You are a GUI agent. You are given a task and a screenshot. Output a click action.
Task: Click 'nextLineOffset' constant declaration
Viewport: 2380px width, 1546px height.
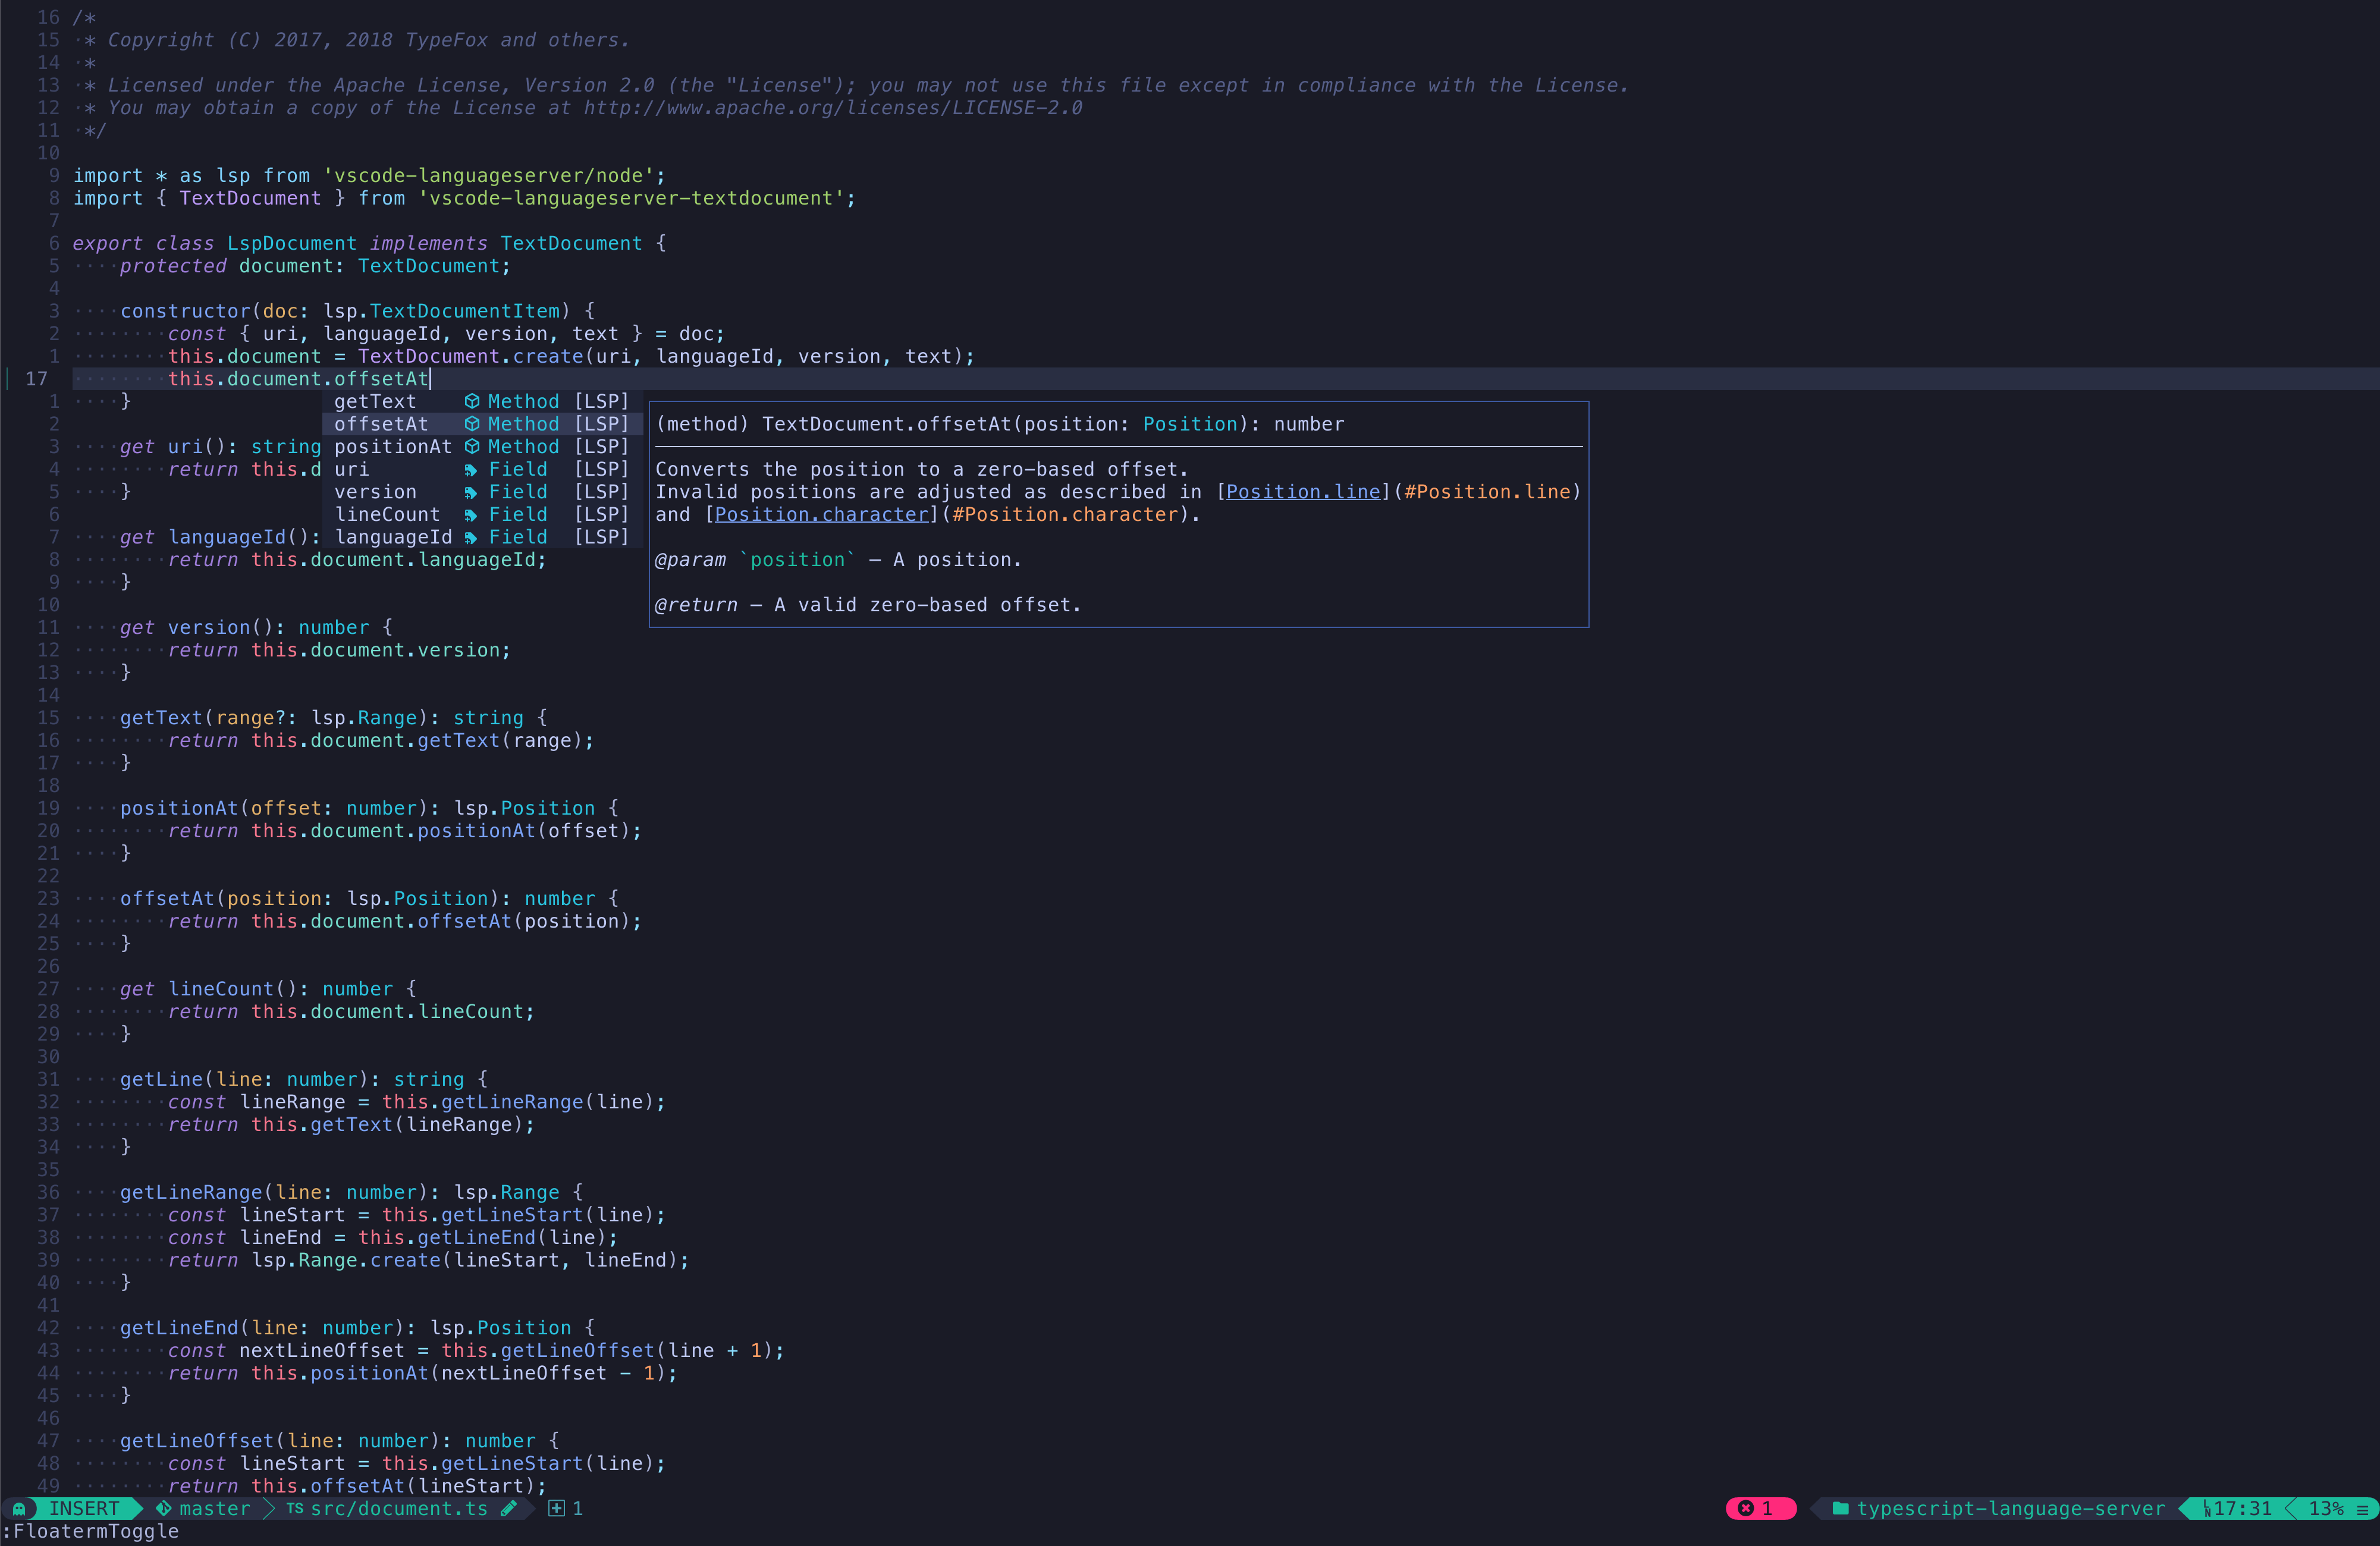coord(322,1350)
